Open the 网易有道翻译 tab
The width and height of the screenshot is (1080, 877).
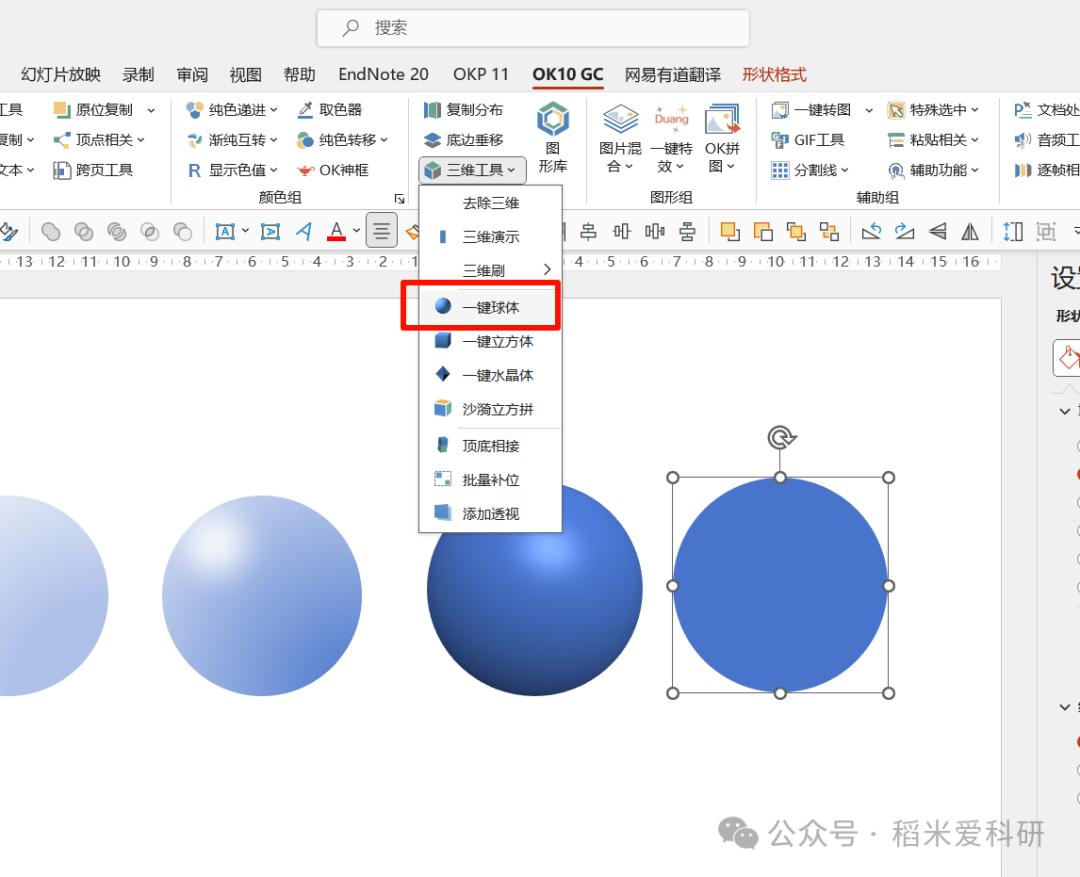[x=673, y=74]
